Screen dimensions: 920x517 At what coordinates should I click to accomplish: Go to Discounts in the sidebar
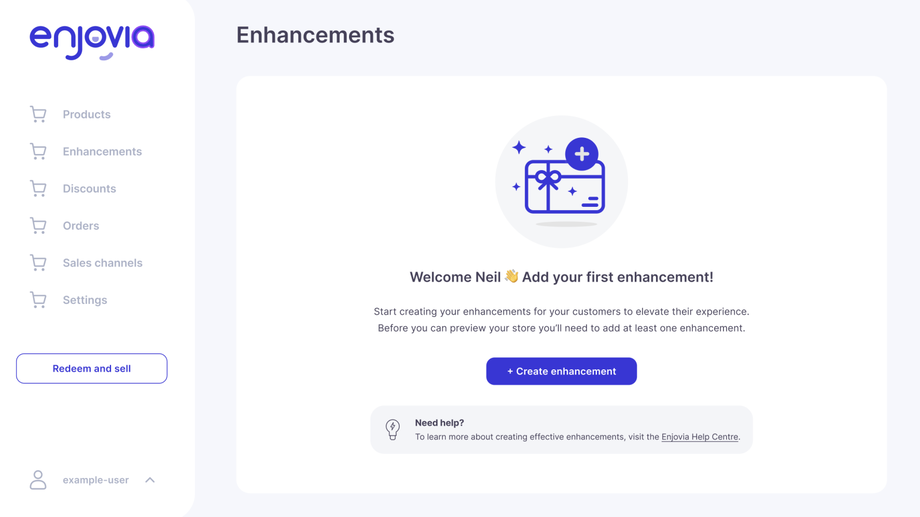pos(89,189)
